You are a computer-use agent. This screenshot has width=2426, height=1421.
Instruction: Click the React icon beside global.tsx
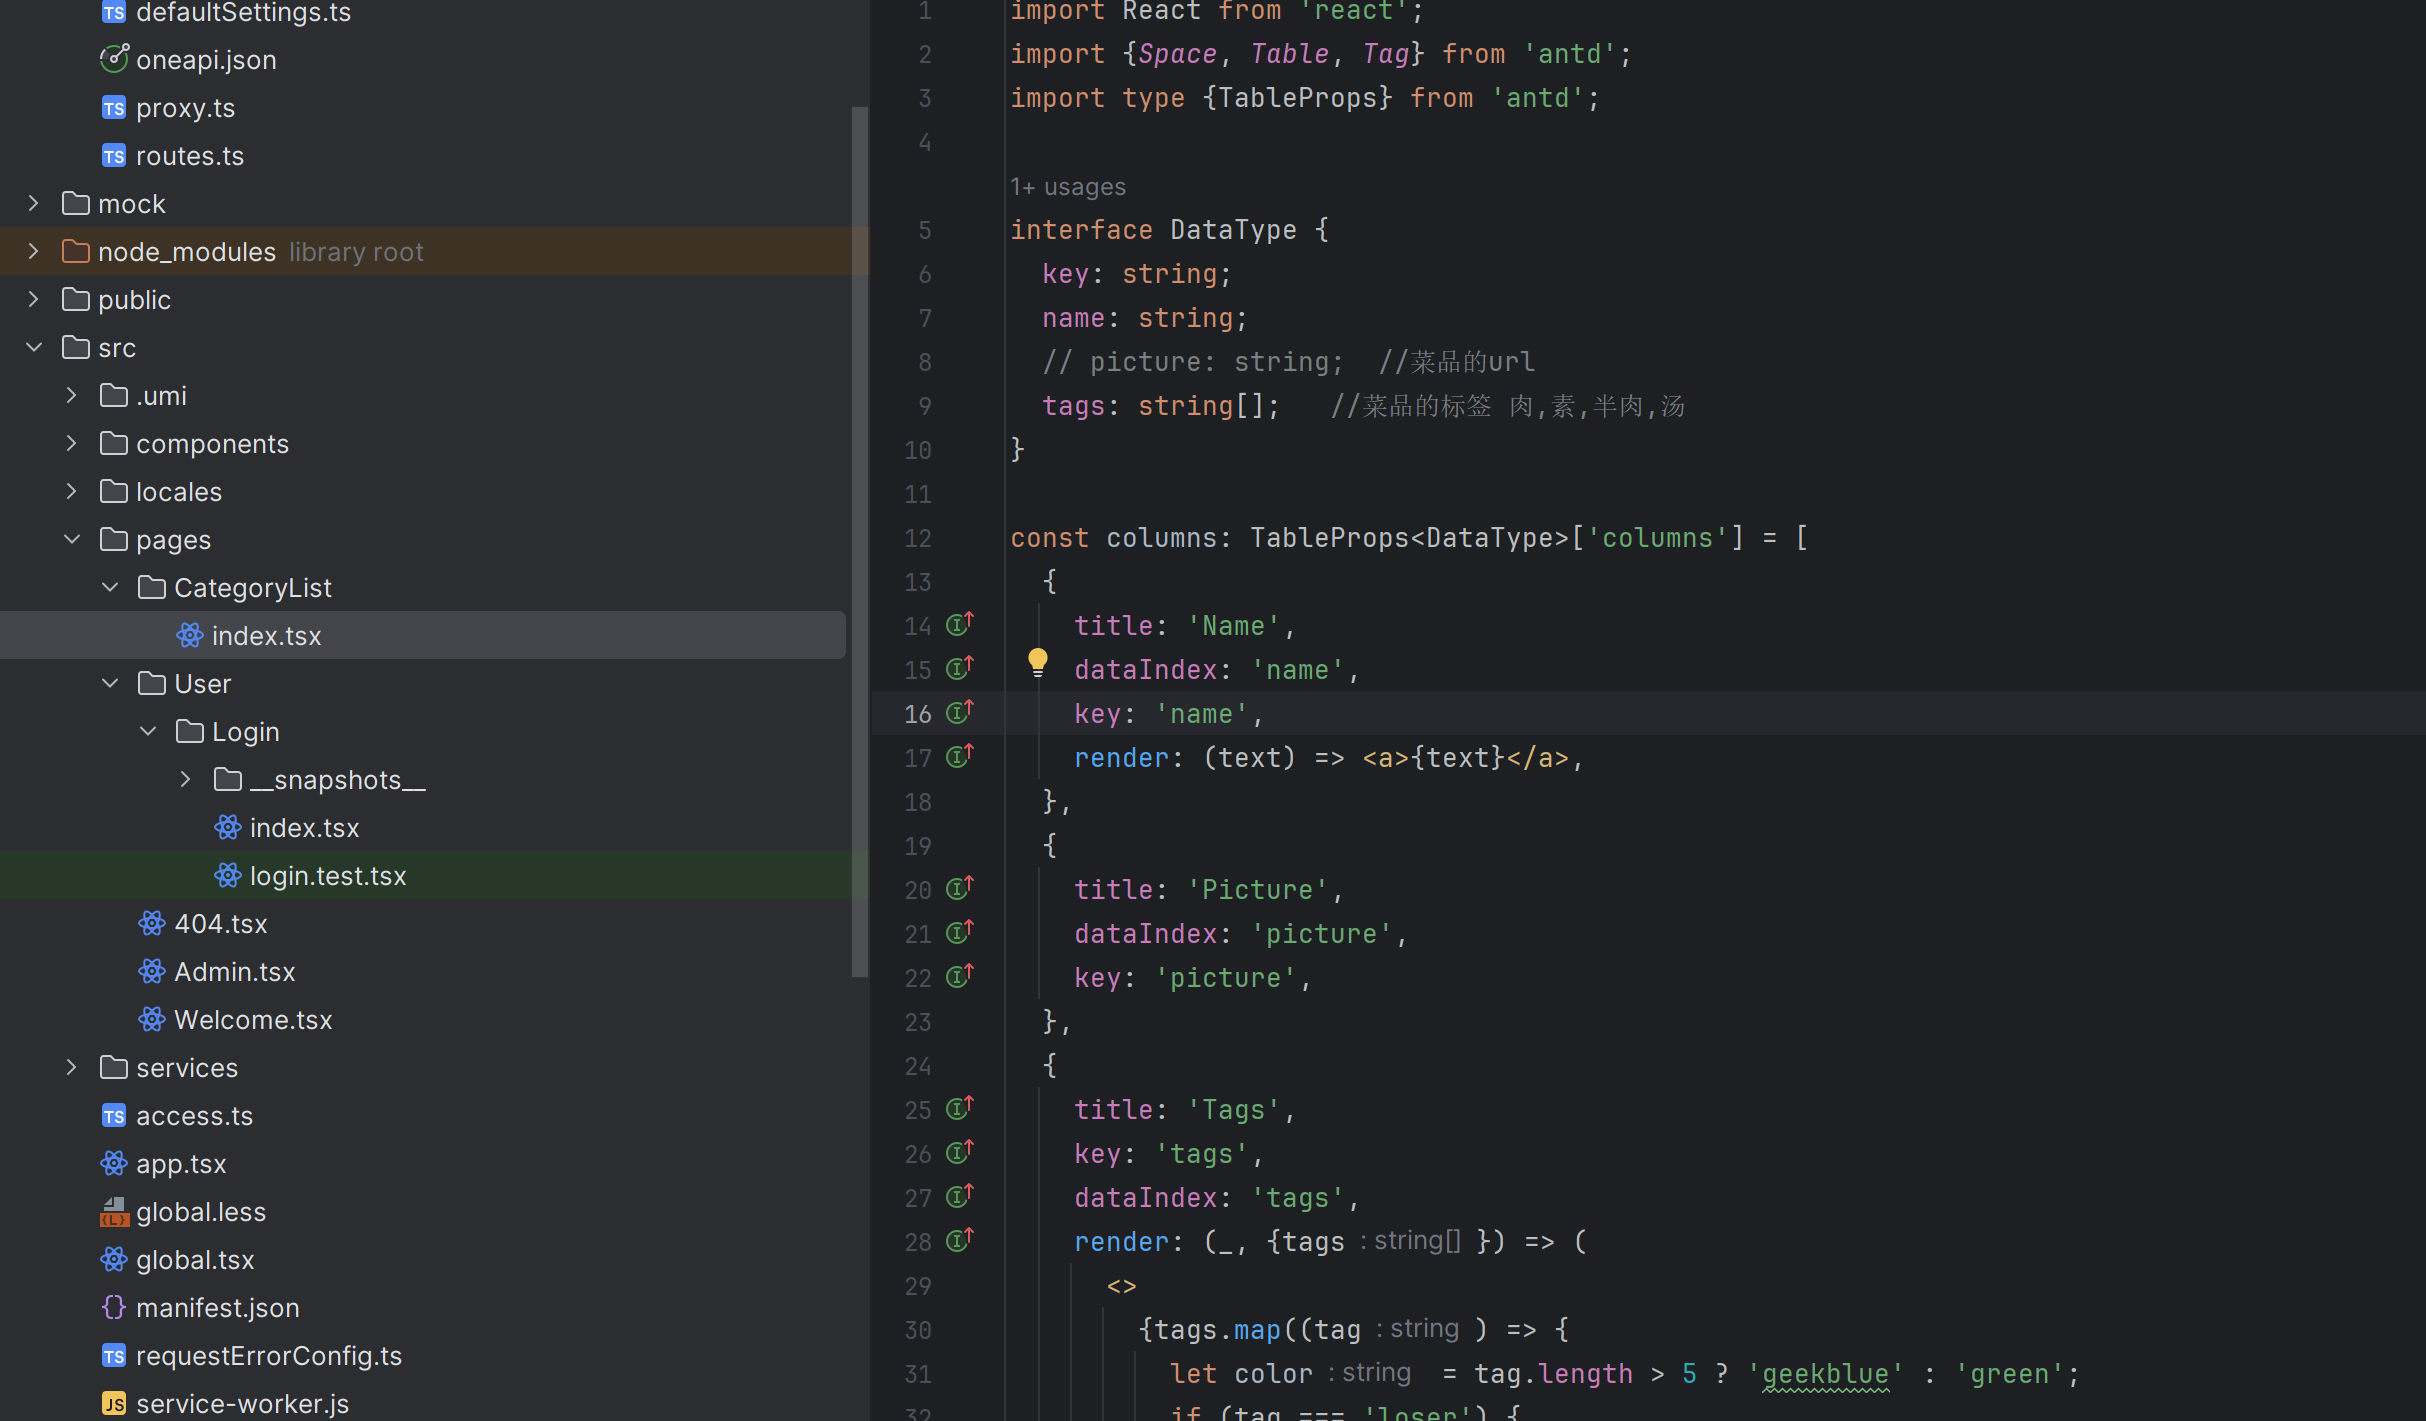point(114,1260)
